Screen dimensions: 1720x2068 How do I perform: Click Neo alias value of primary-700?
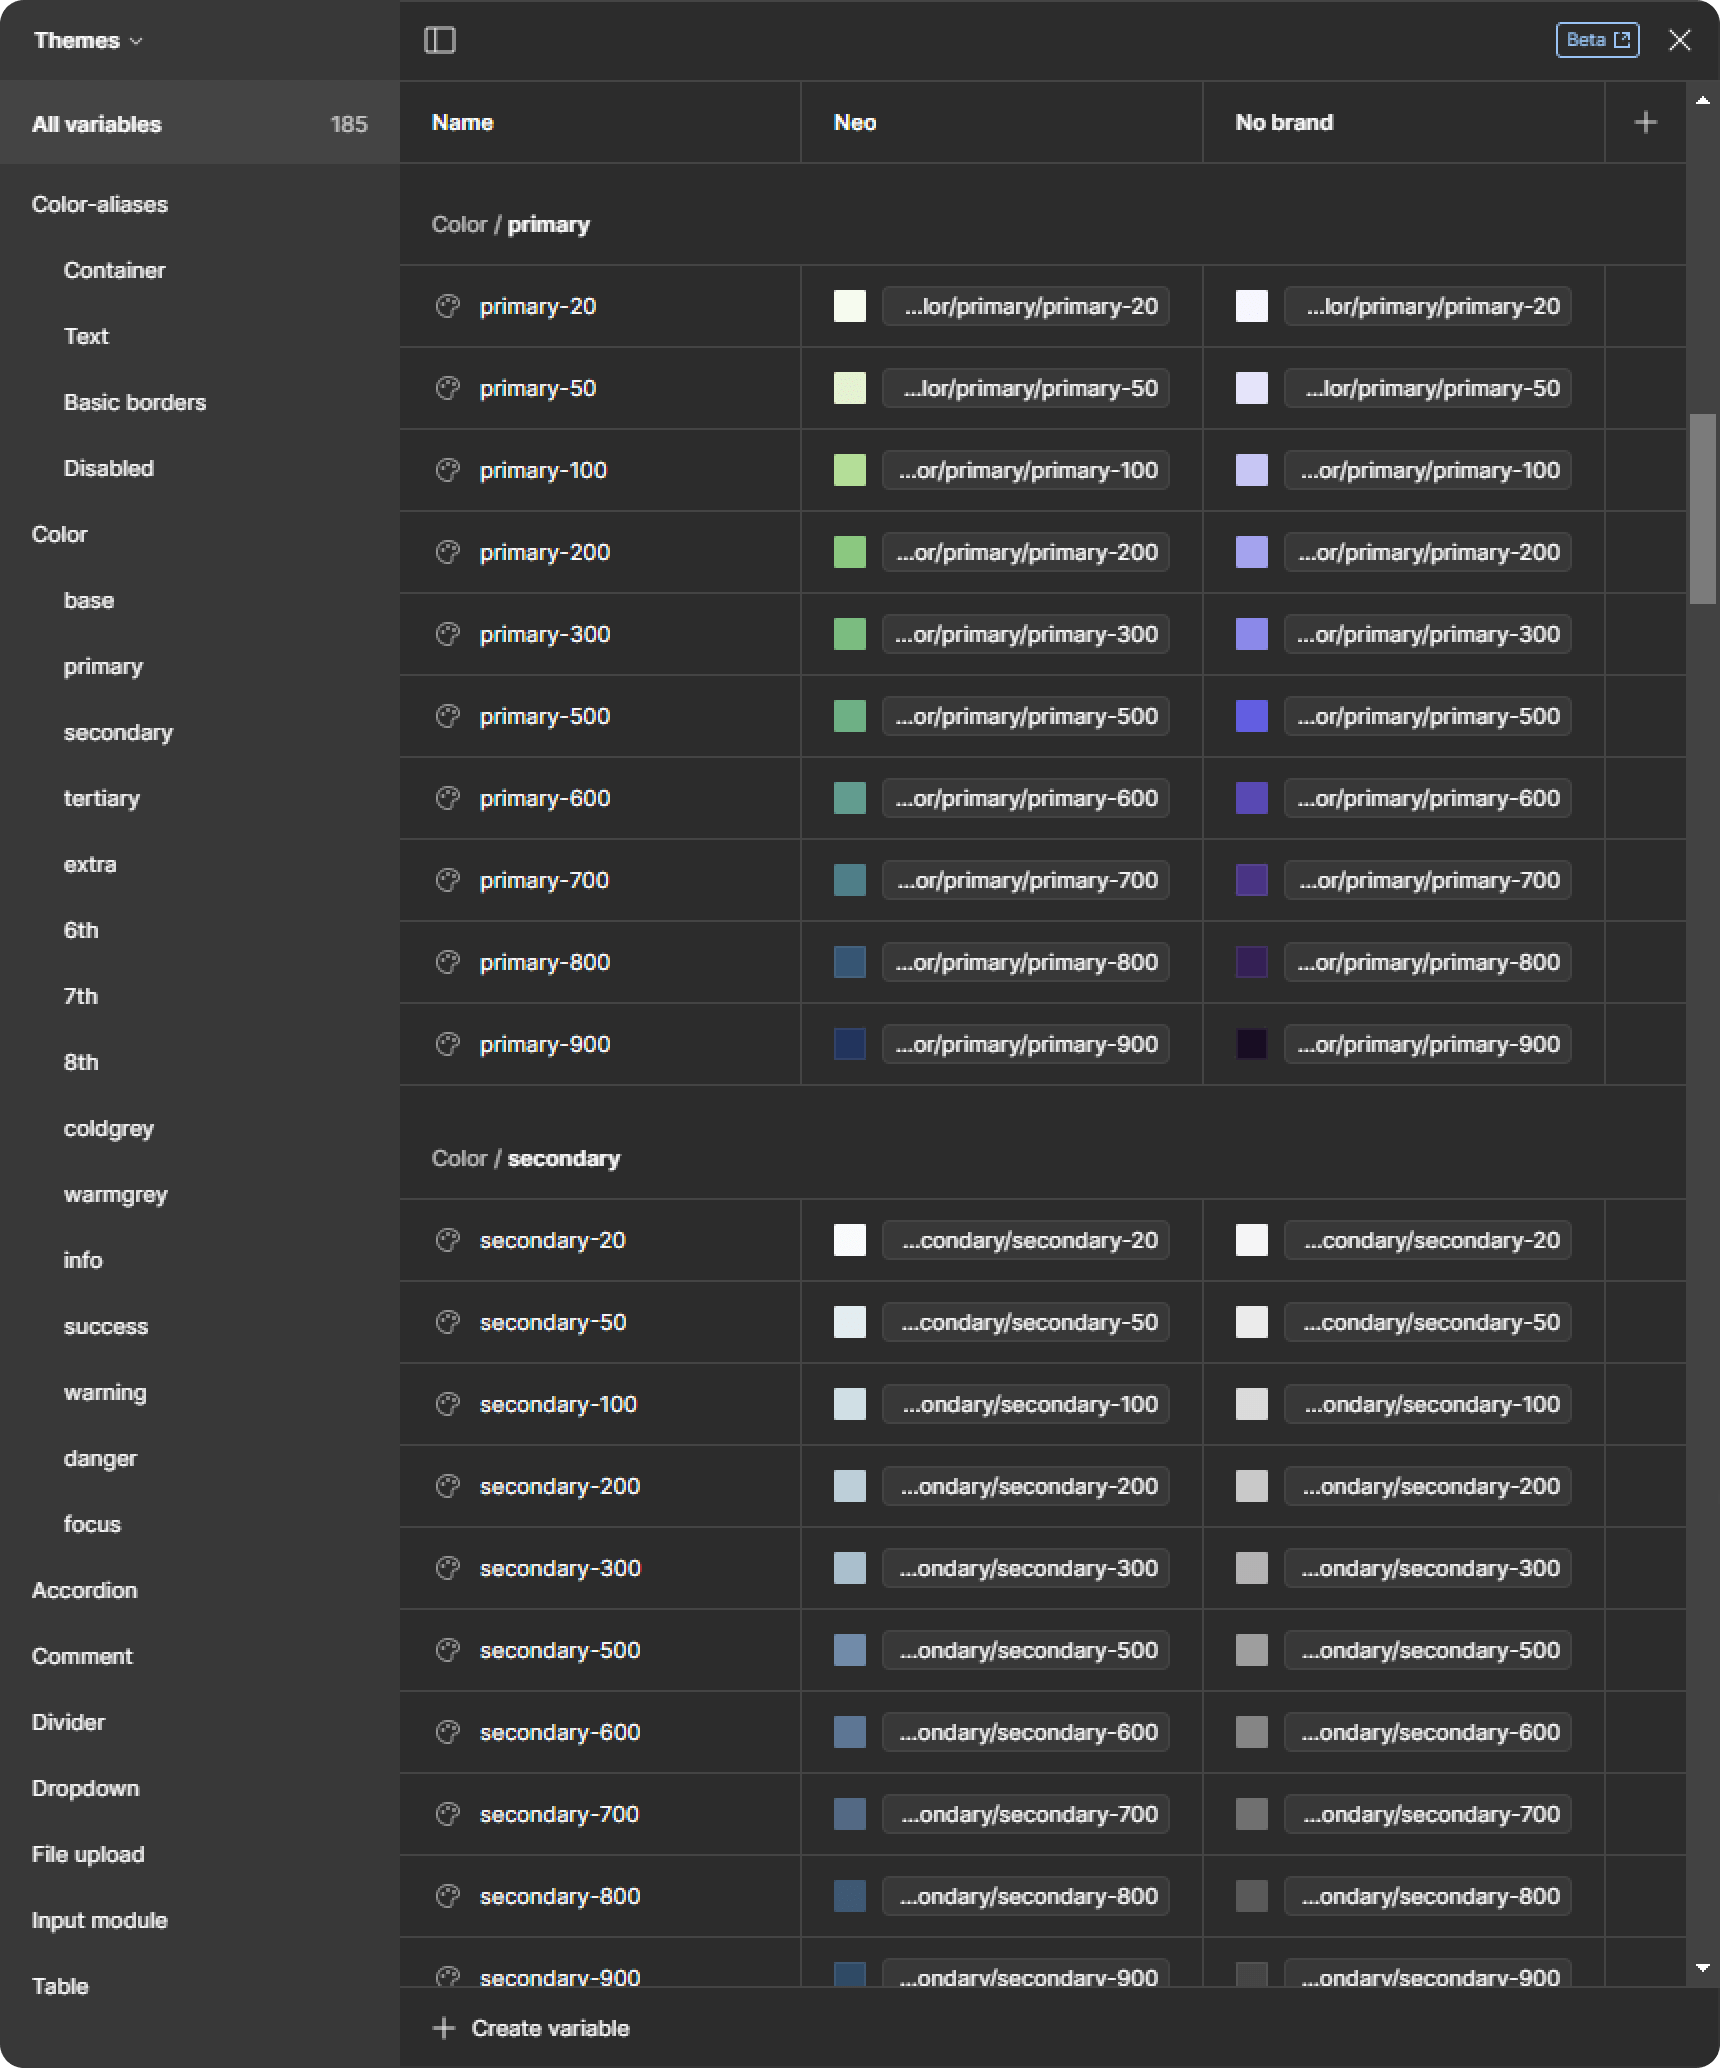[x=1026, y=880]
